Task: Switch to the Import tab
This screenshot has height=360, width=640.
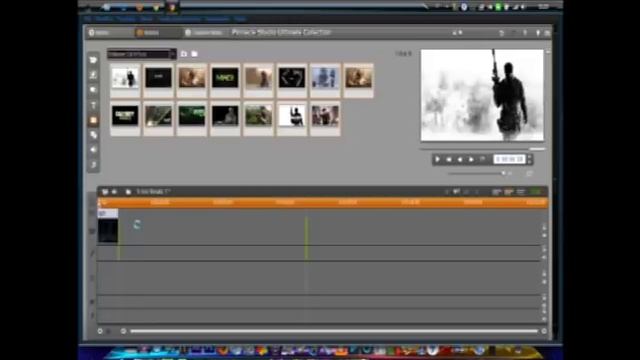Action: coord(99,33)
